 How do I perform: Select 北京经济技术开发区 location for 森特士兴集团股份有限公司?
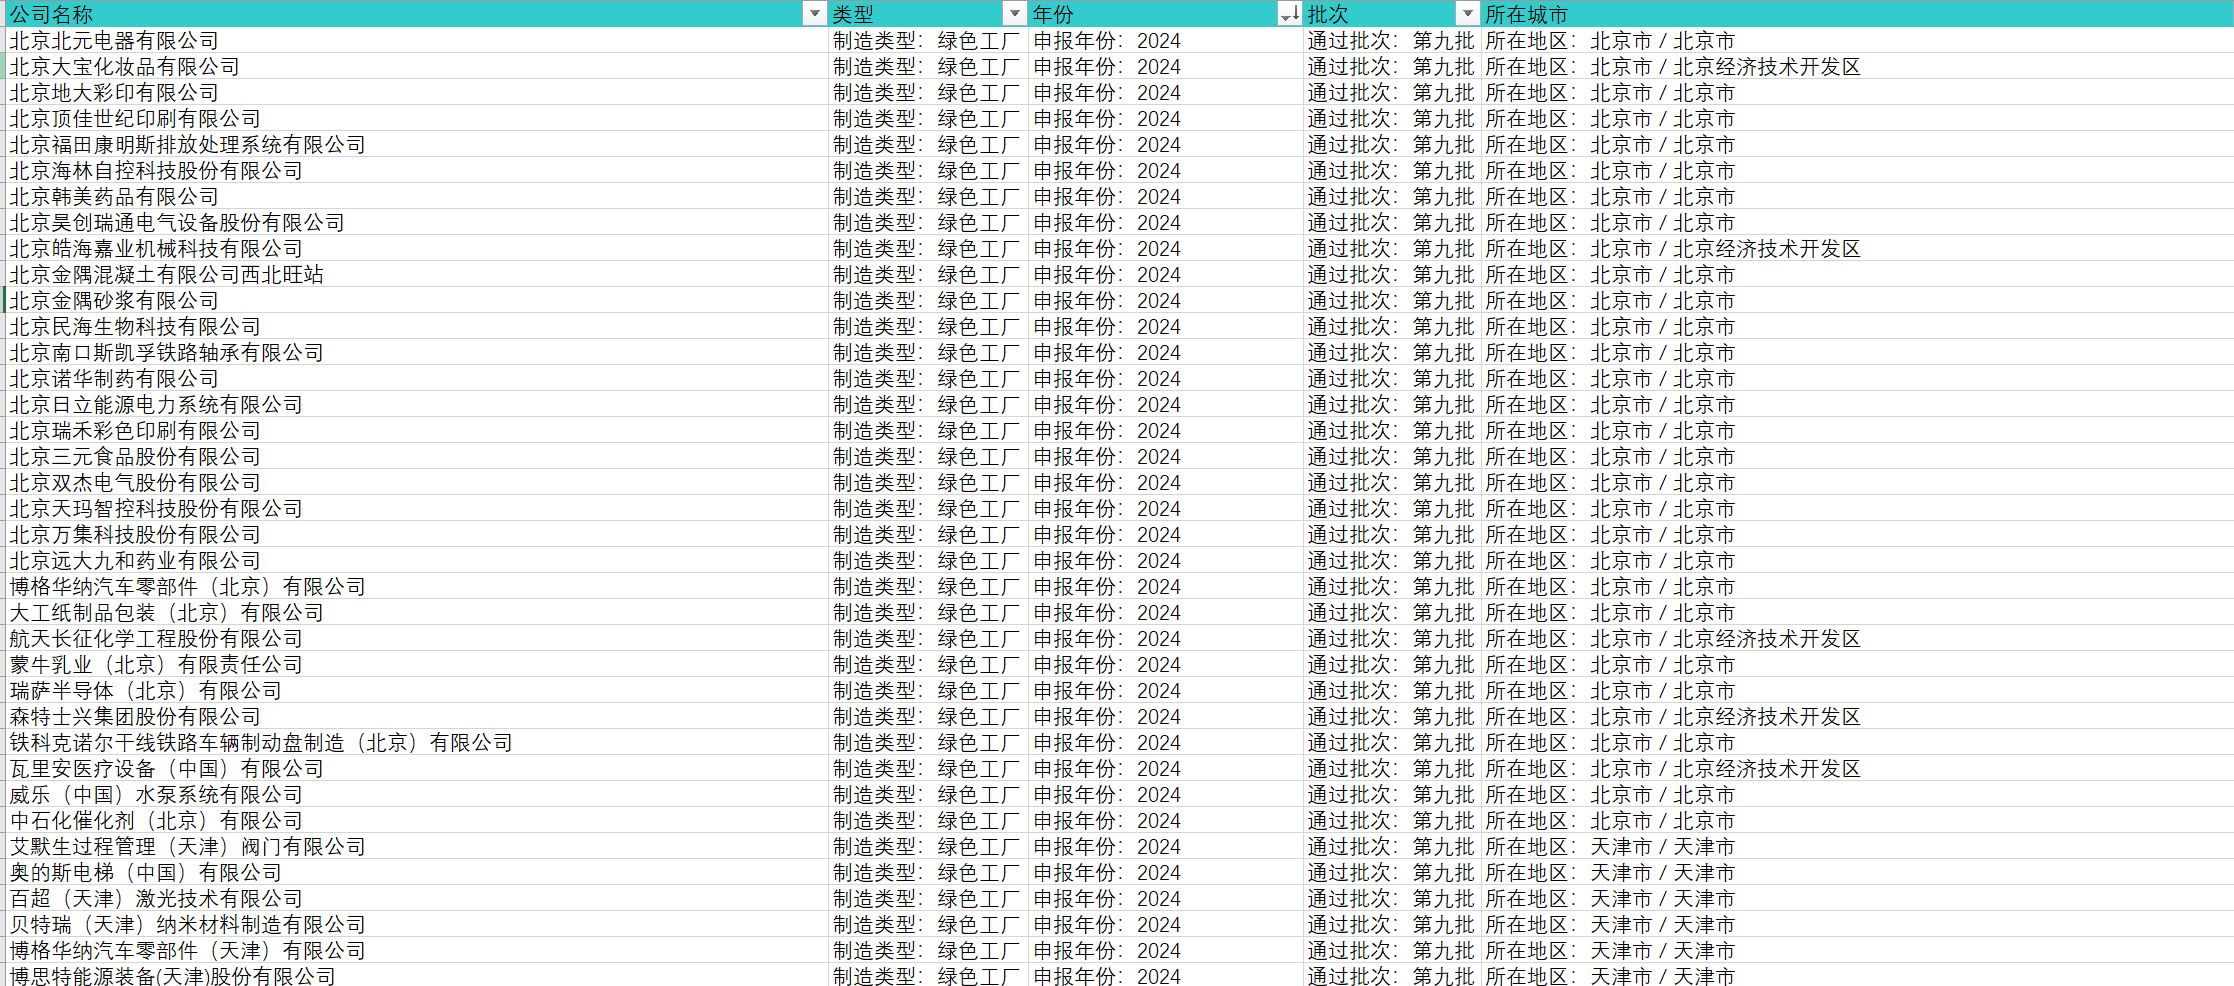tap(1857, 717)
